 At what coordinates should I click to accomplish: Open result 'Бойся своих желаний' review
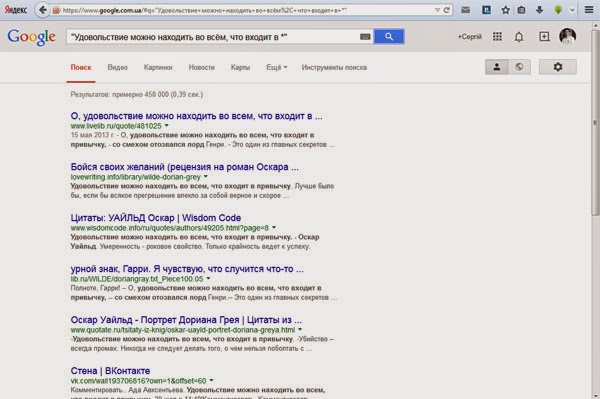pos(184,167)
